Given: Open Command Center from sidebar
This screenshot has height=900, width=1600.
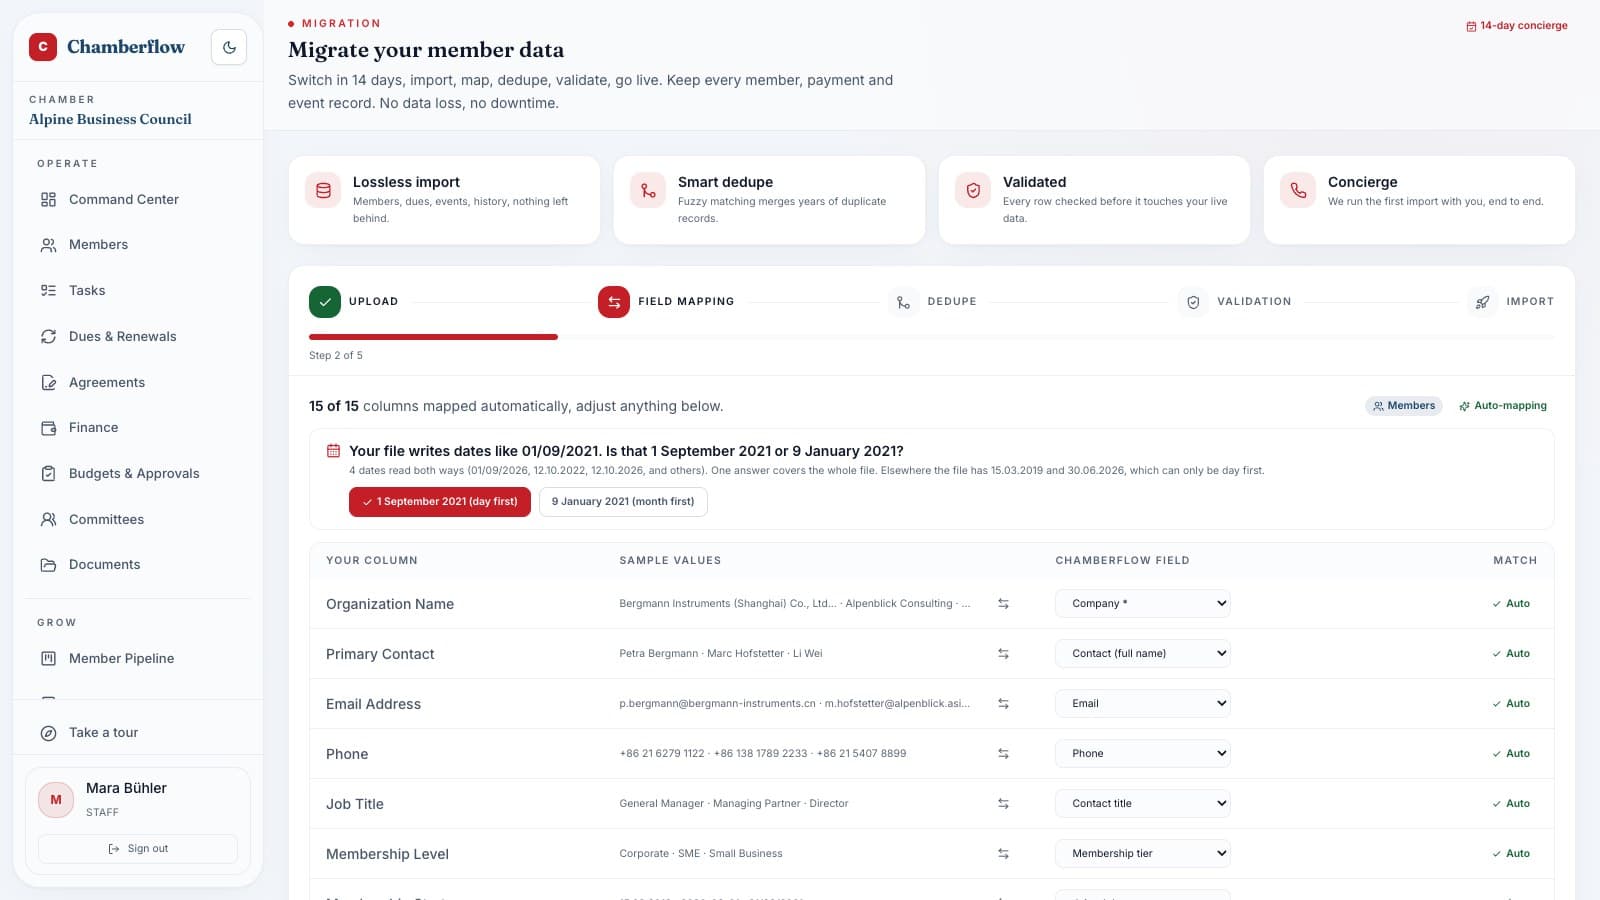Looking at the screenshot, I should coord(124,199).
